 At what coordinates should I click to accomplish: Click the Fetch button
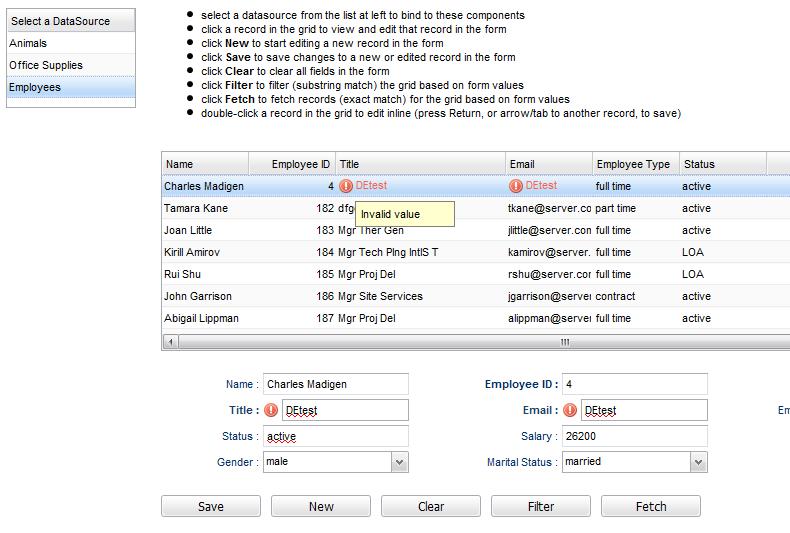point(651,506)
